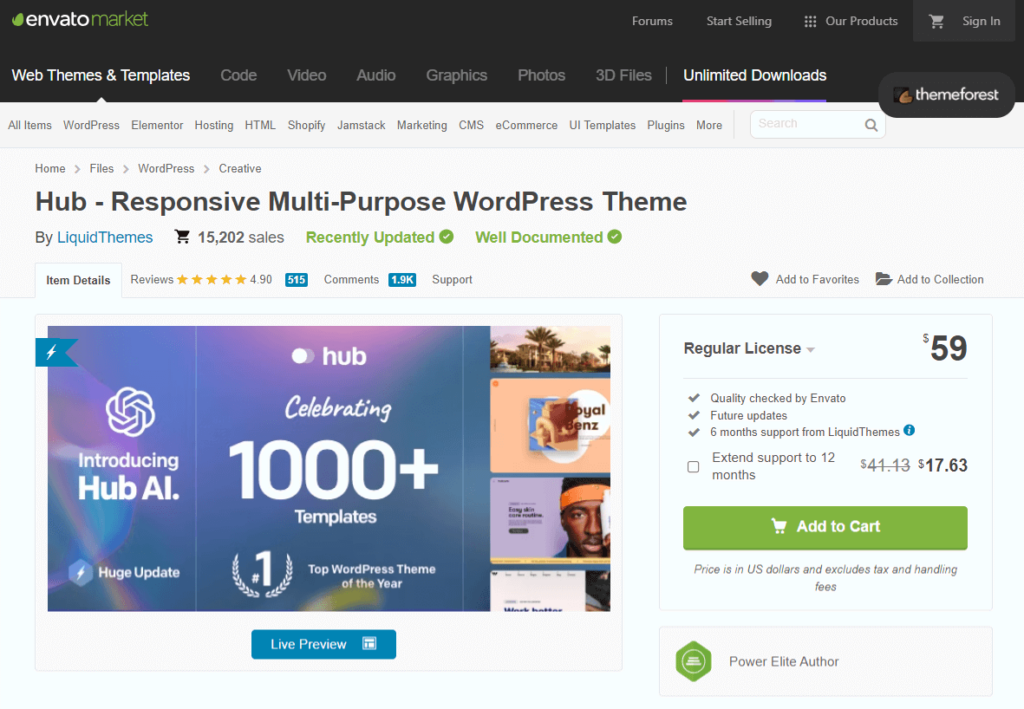Click the Our Products grid icon
1024x709 pixels.
pos(810,22)
